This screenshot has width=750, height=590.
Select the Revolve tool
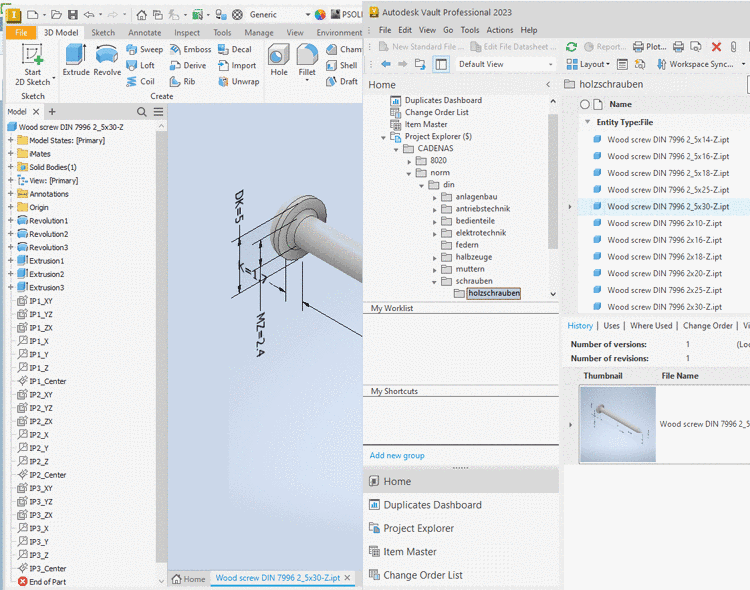(x=107, y=59)
